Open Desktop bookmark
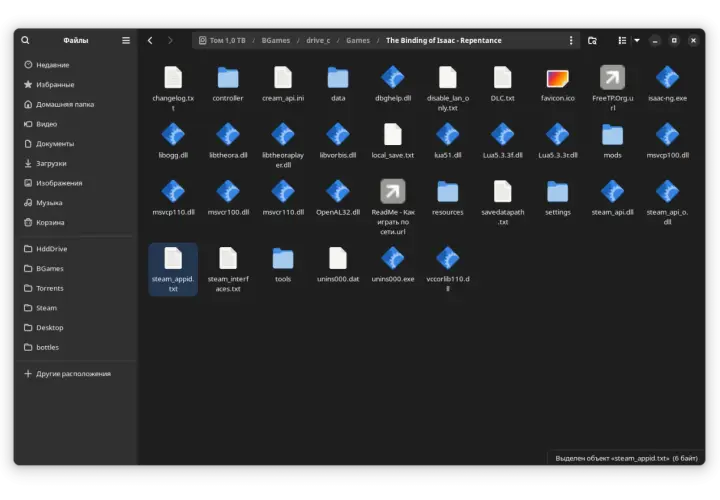 pyautogui.click(x=76, y=327)
